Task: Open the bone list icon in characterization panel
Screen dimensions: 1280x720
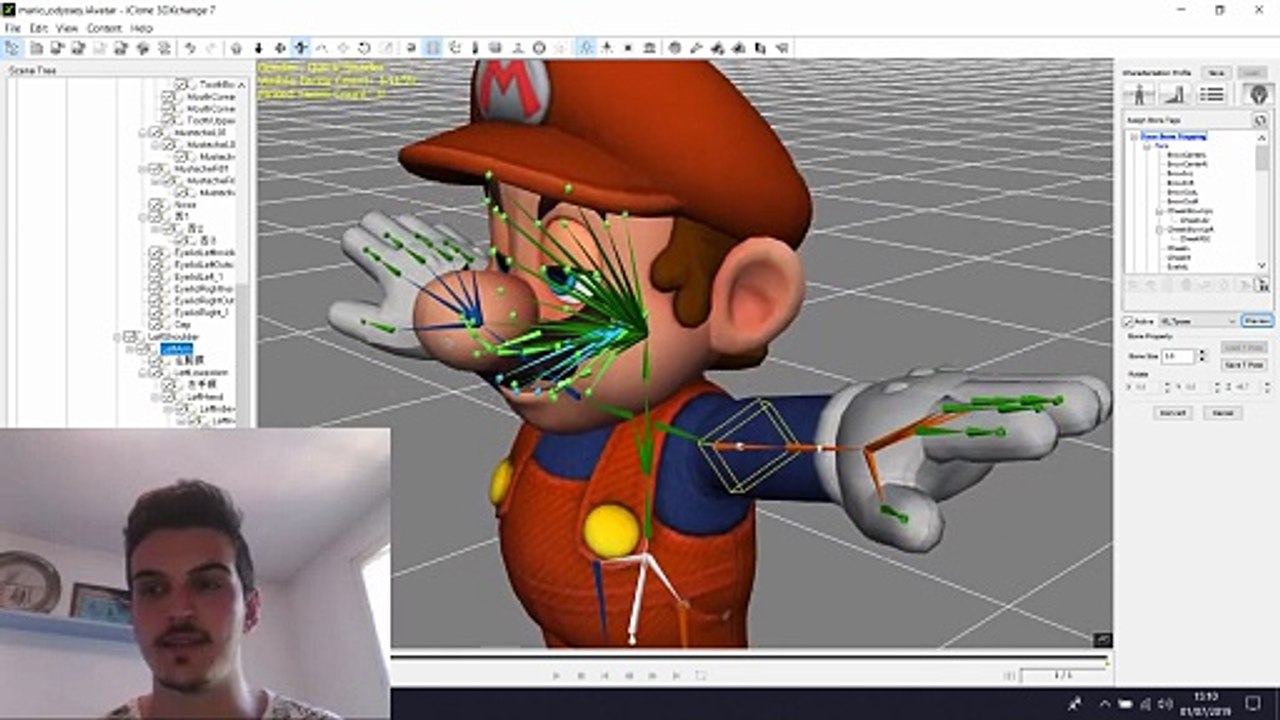Action: pos(1211,93)
